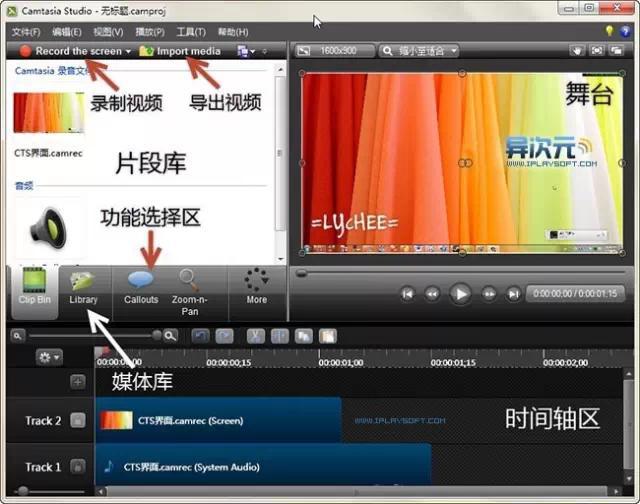This screenshot has width=640, height=504.
Task: Jump to previous clip in preview
Action: [407, 294]
